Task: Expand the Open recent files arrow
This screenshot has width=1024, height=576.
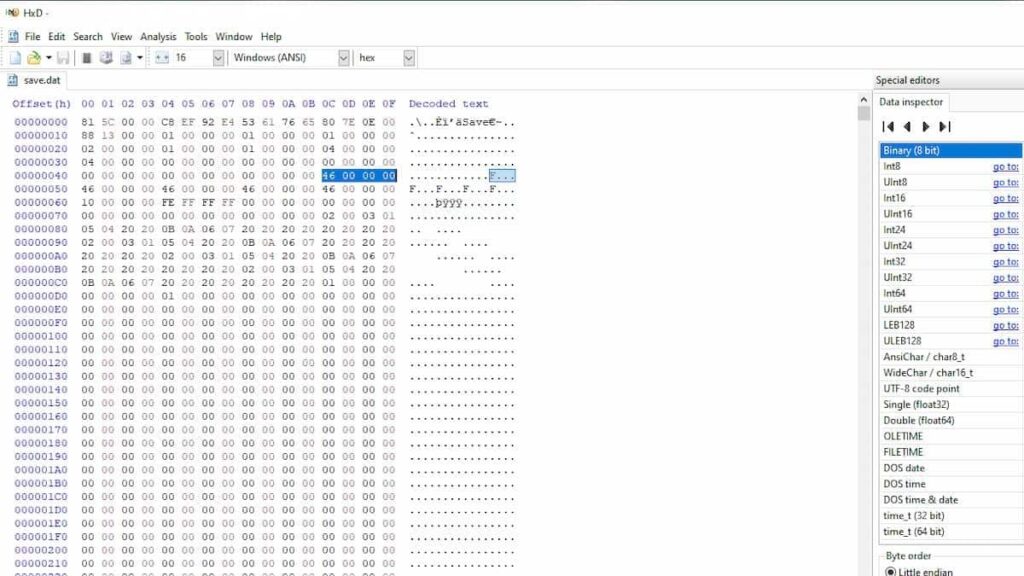Action: [49, 58]
